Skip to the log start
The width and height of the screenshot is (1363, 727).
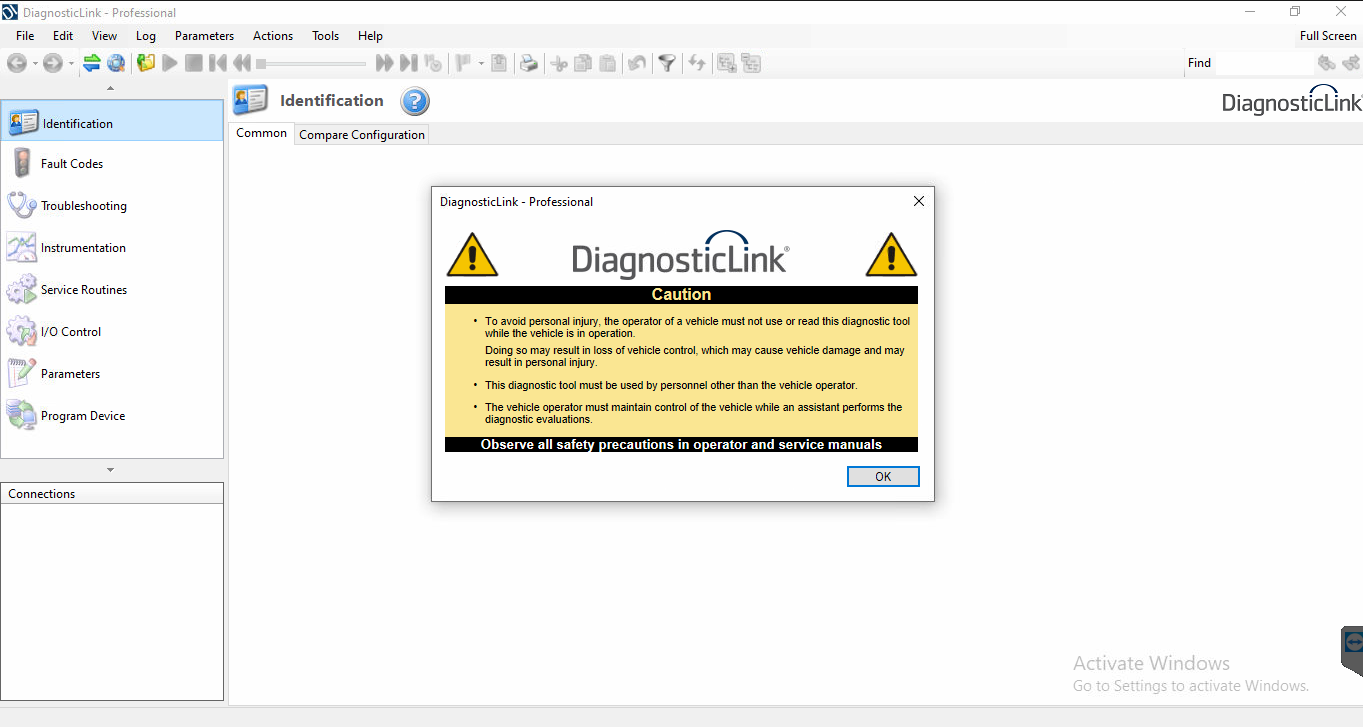pyautogui.click(x=218, y=63)
